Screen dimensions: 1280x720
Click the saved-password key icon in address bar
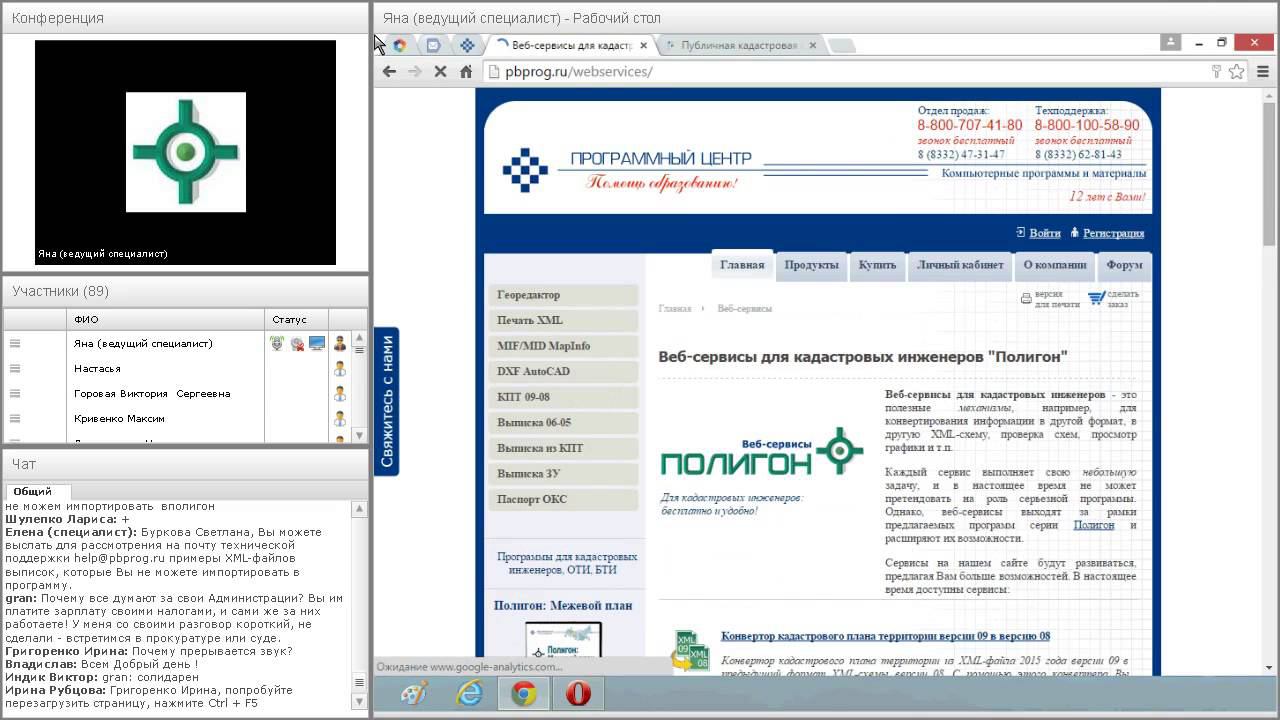[x=1216, y=71]
